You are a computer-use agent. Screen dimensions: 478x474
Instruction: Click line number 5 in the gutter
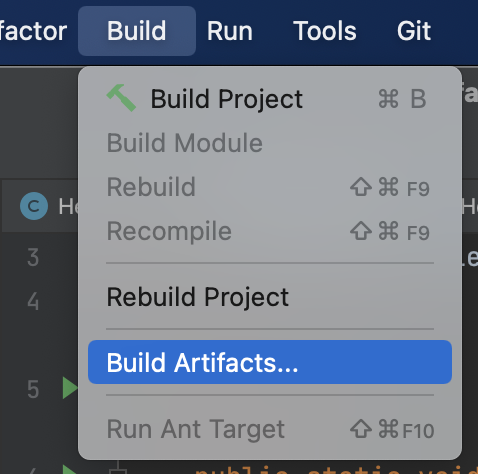coord(33,389)
